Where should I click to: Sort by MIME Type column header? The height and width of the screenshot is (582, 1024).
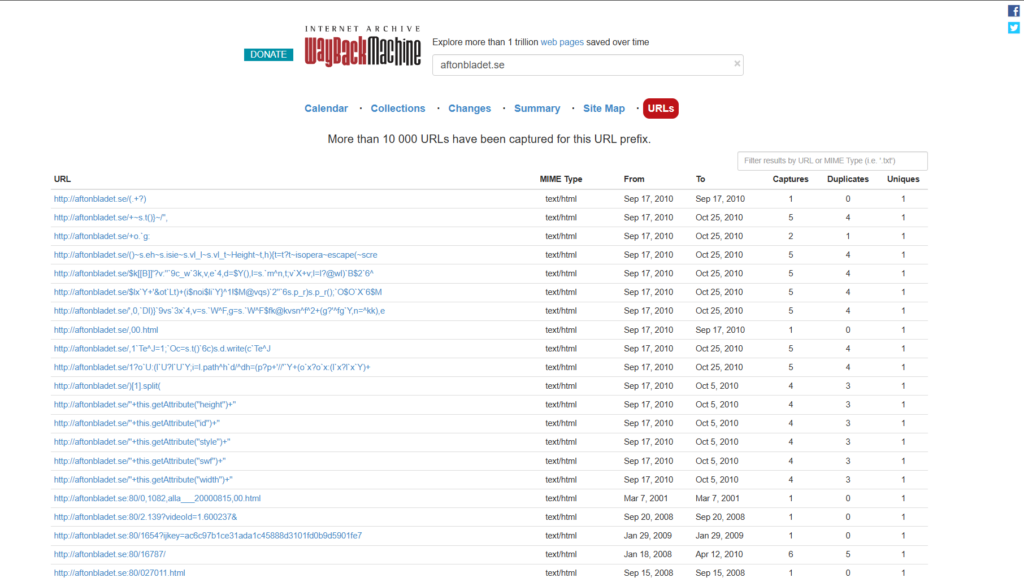[560, 179]
